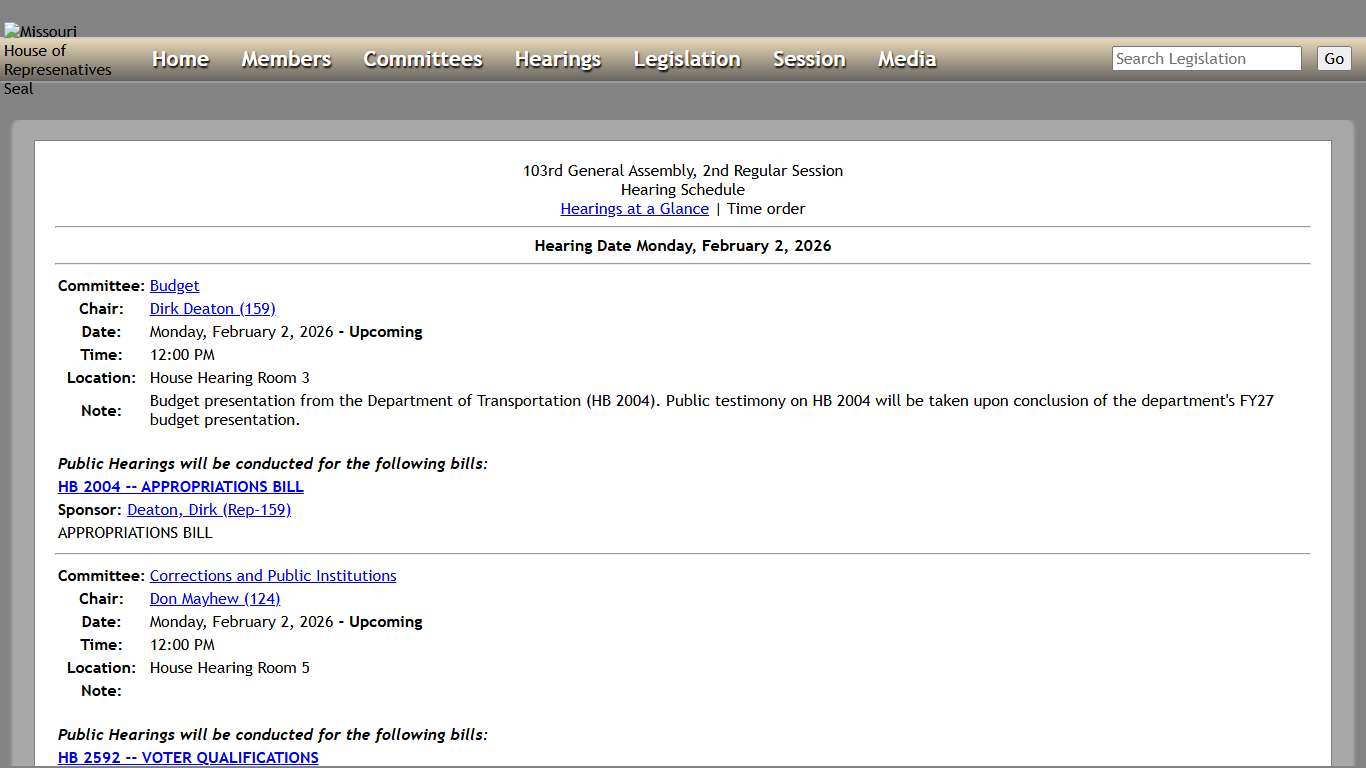This screenshot has width=1366, height=768.
Task: Click the Hearing Schedule header area
Action: [x=683, y=189]
